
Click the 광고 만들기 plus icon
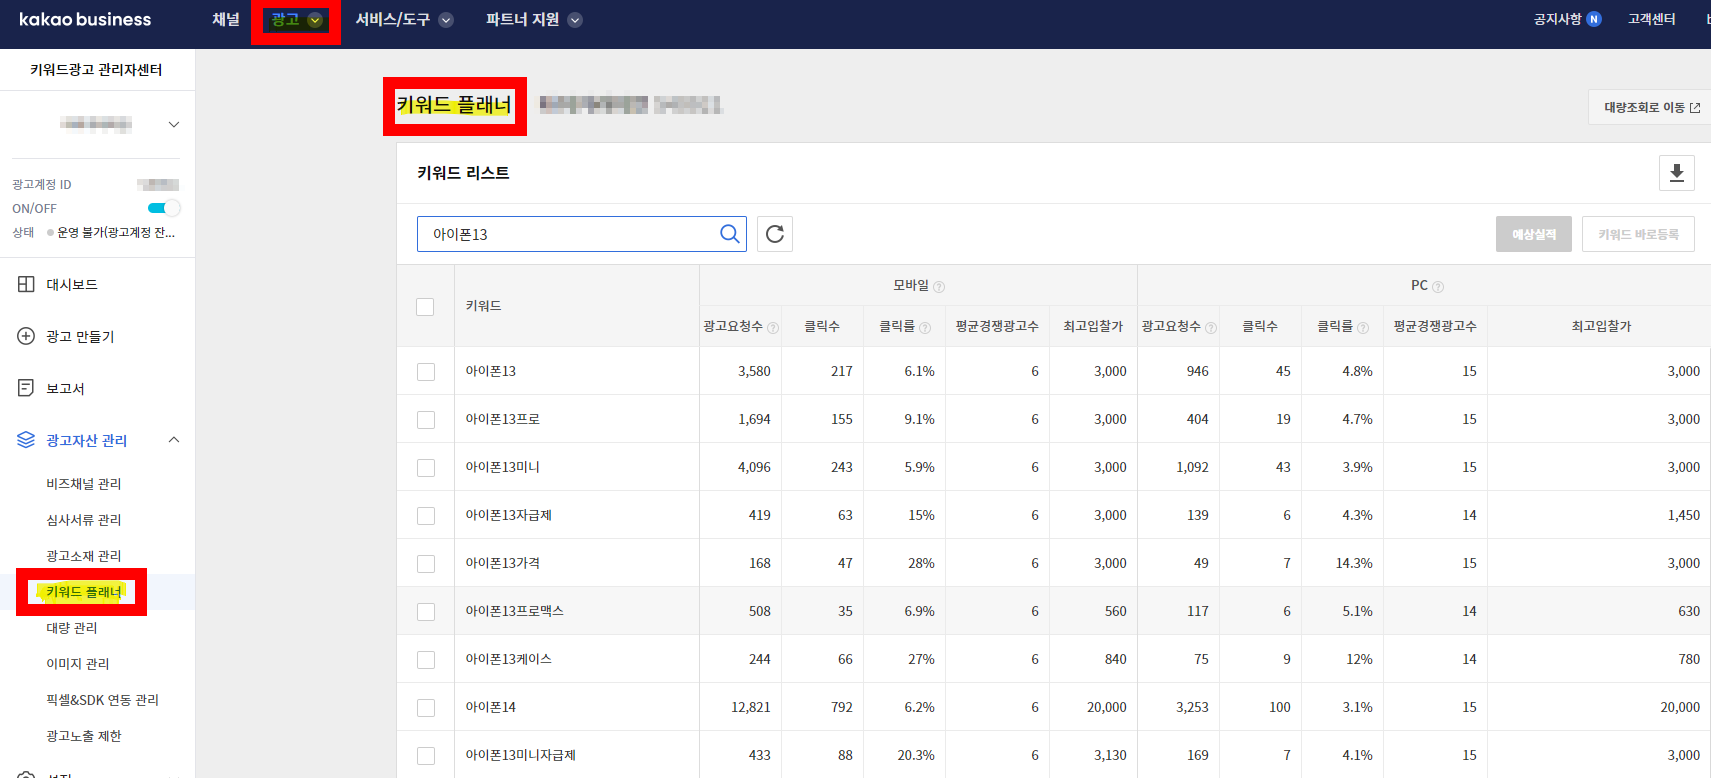click(x=26, y=336)
